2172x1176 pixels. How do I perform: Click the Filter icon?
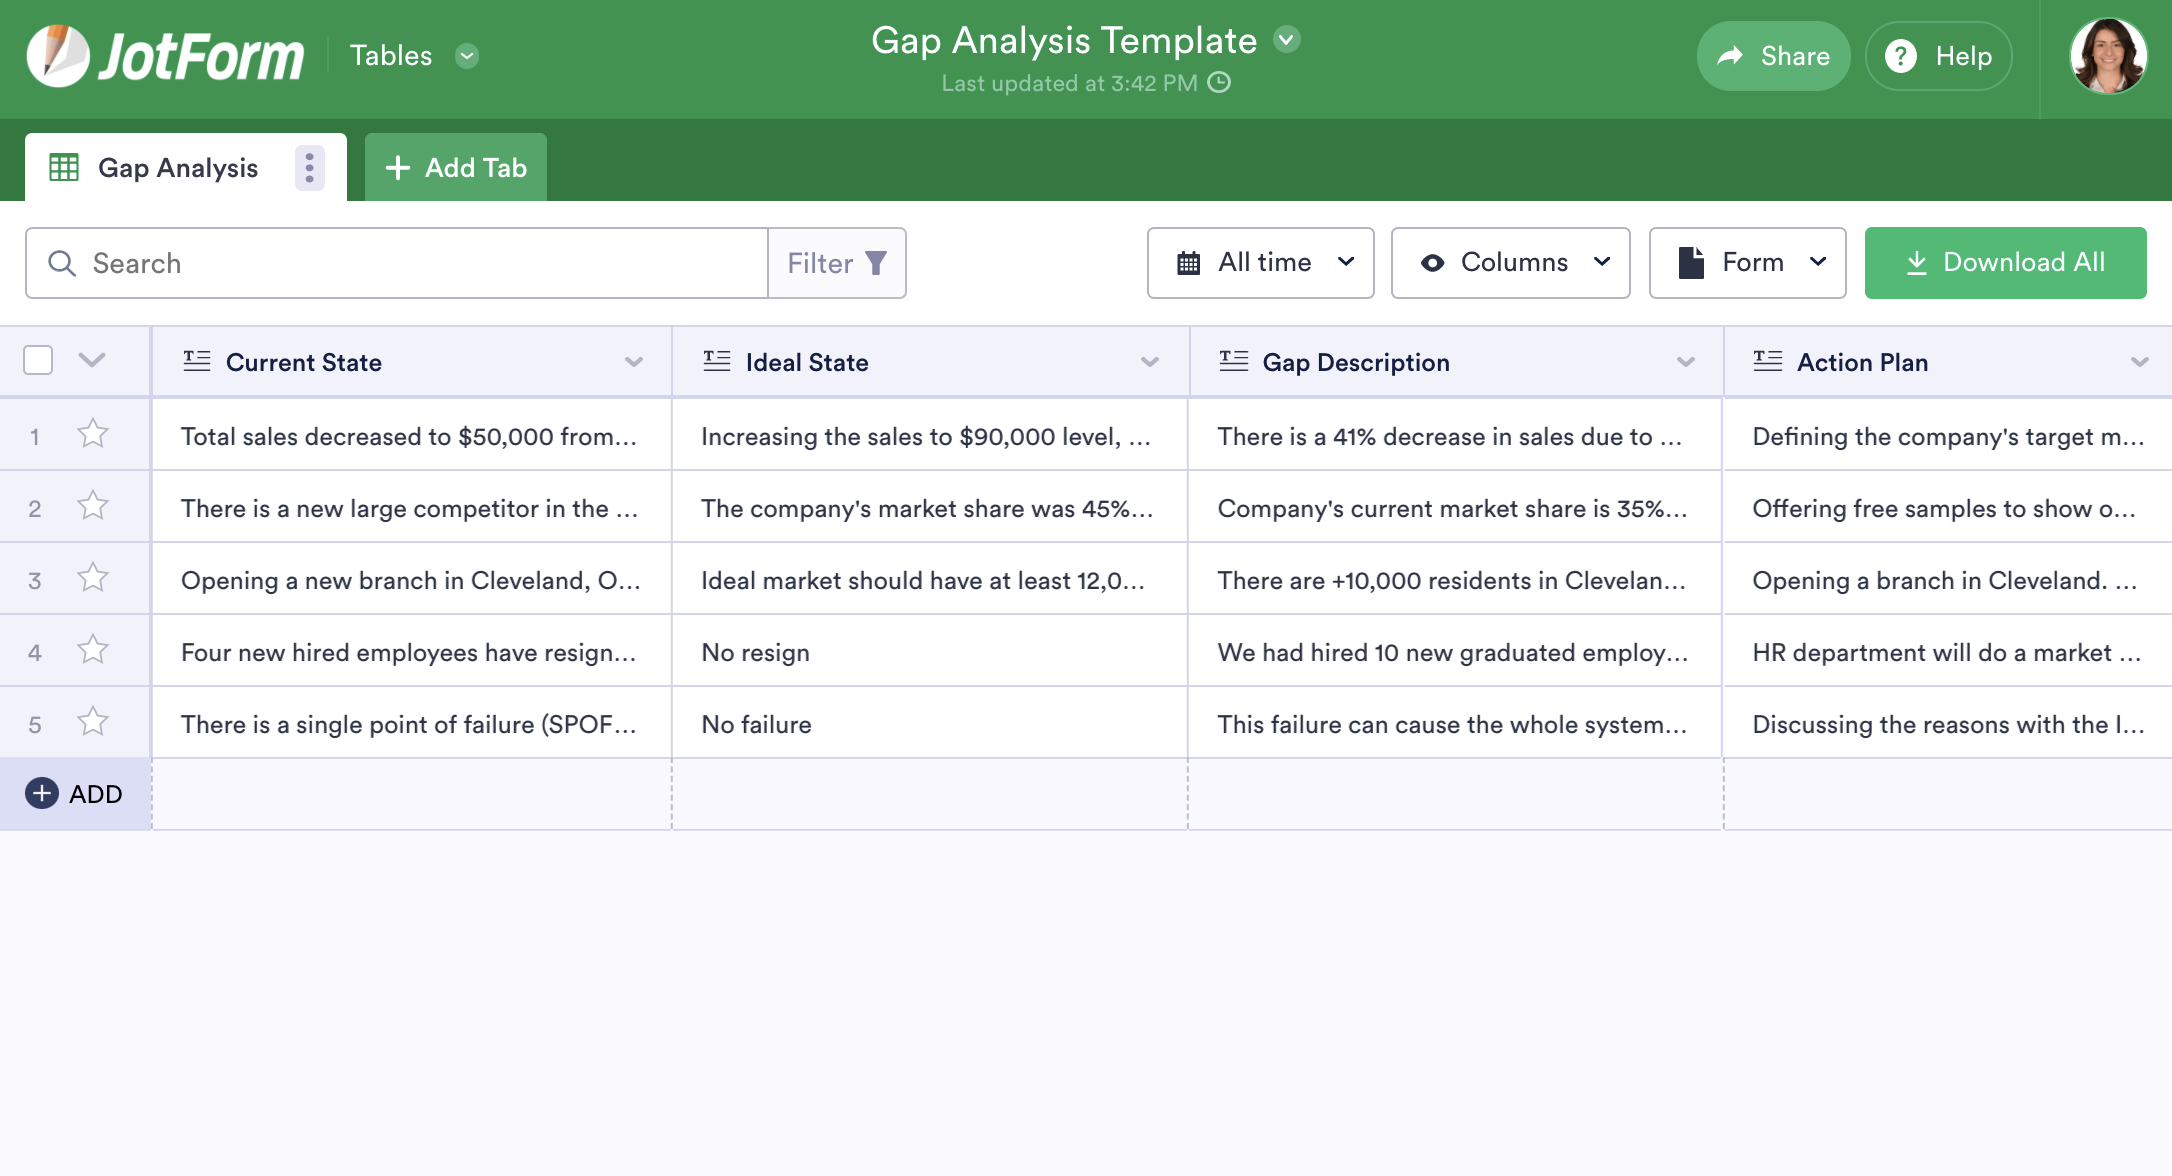[880, 262]
